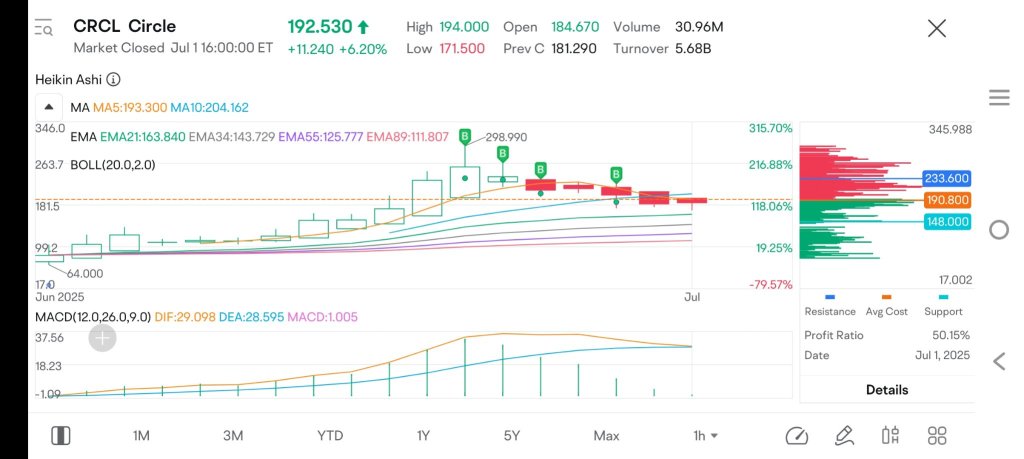Click the DEA:28.595 value
The height and width of the screenshot is (459, 1024).
[x=252, y=317]
